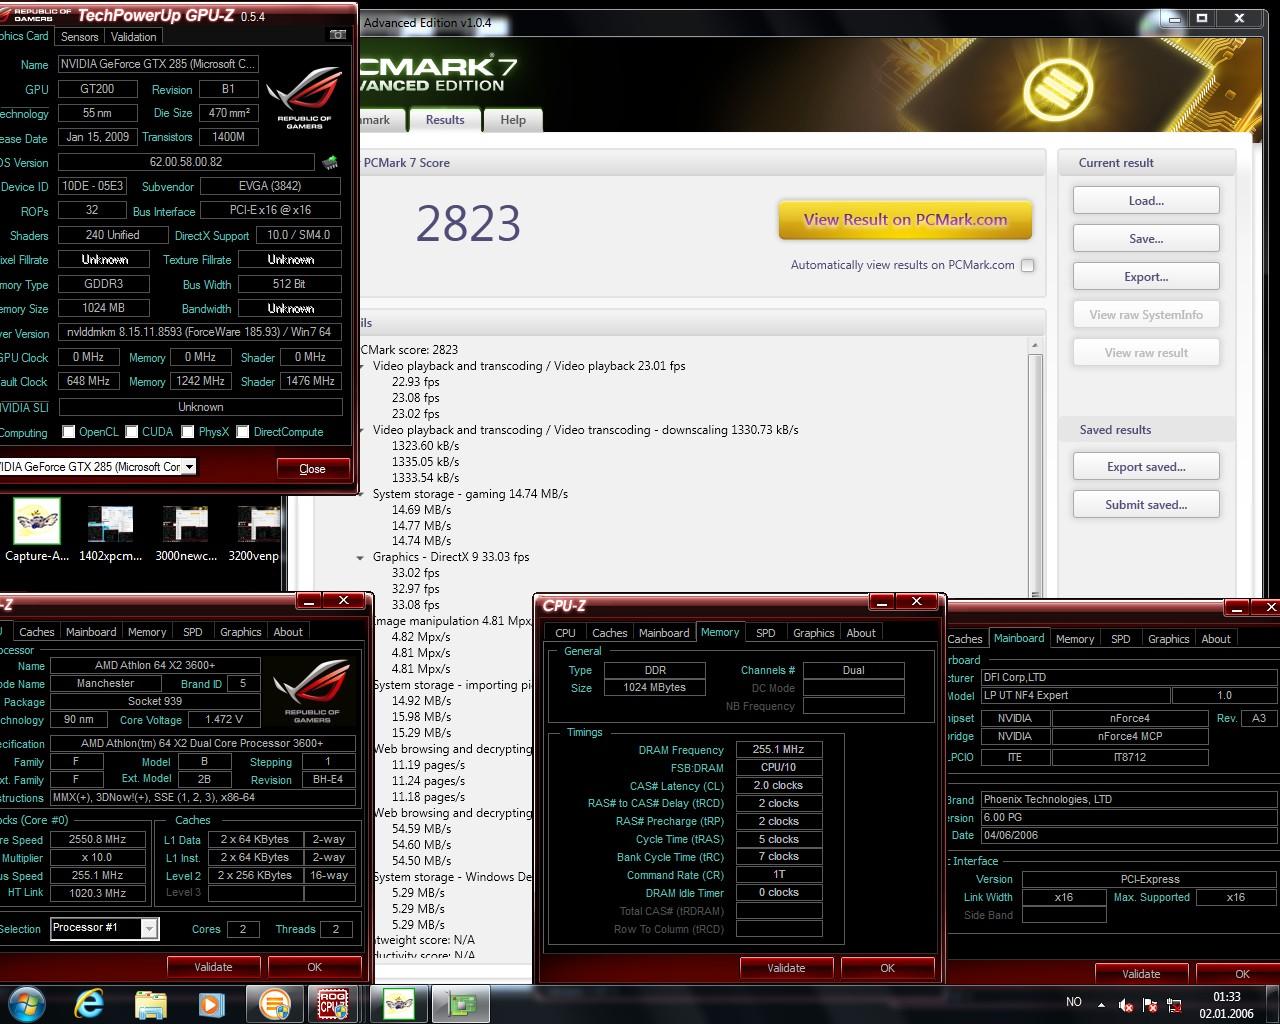Image resolution: width=1280 pixels, height=1024 pixels.
Task: Open the Start menu orb
Action: (26, 1003)
